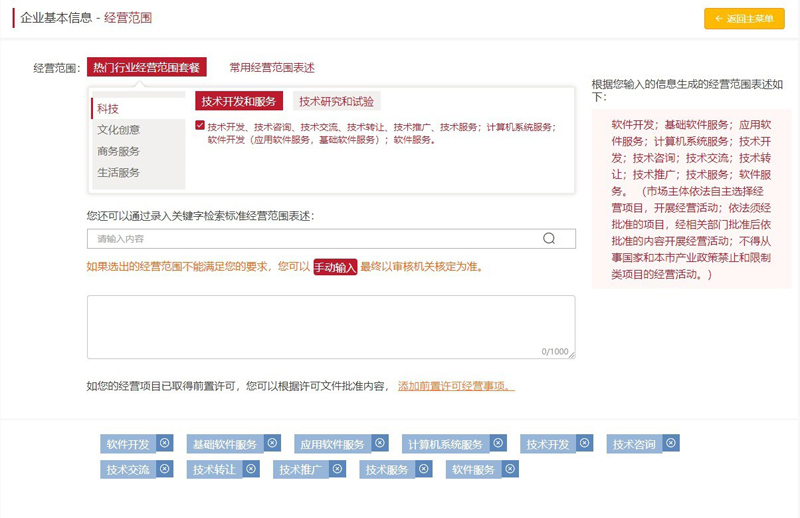Remove the 计算机系统服务 tag
The width and height of the screenshot is (800, 518).
pyautogui.click(x=499, y=443)
